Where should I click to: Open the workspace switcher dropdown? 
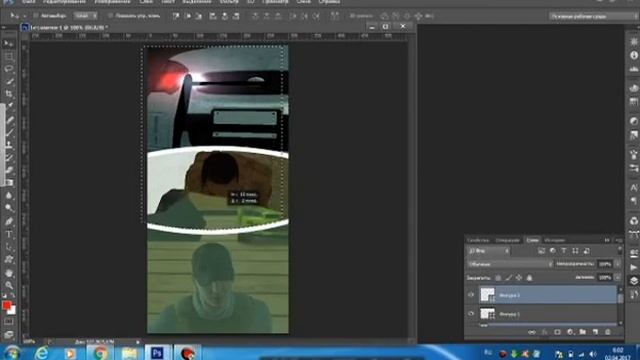click(x=592, y=16)
